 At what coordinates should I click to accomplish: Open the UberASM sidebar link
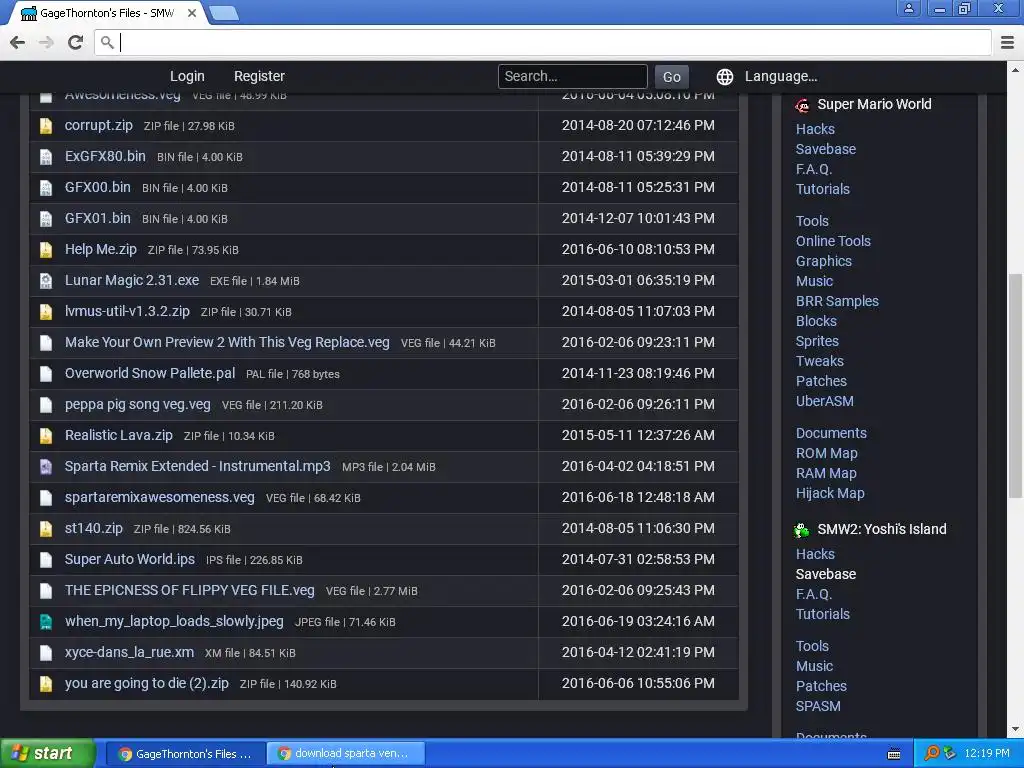[824, 401]
